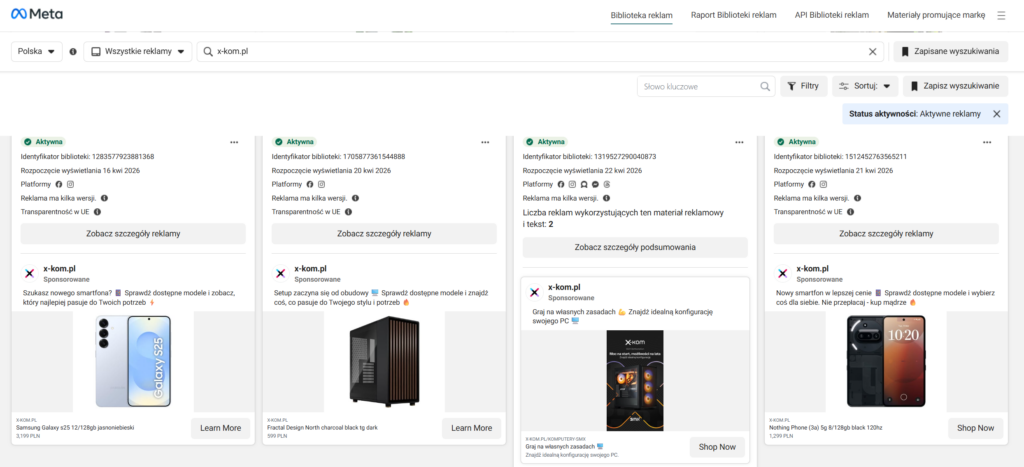The width and height of the screenshot is (1024, 467).
Task: Click text 'Nothing Phone (3a) 5g 8/128gb black 120hz'
Action: (827, 428)
